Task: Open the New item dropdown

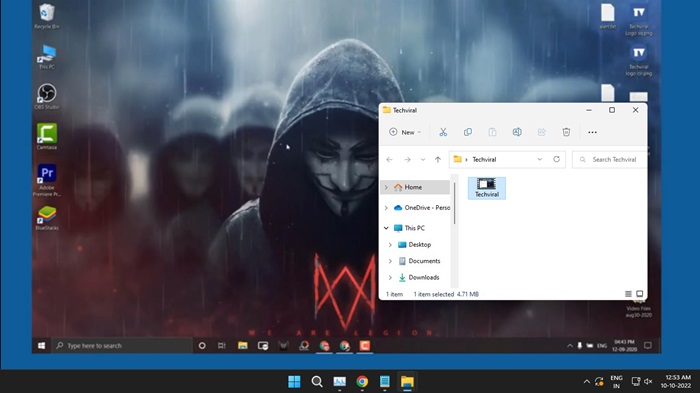Action: 405,132
